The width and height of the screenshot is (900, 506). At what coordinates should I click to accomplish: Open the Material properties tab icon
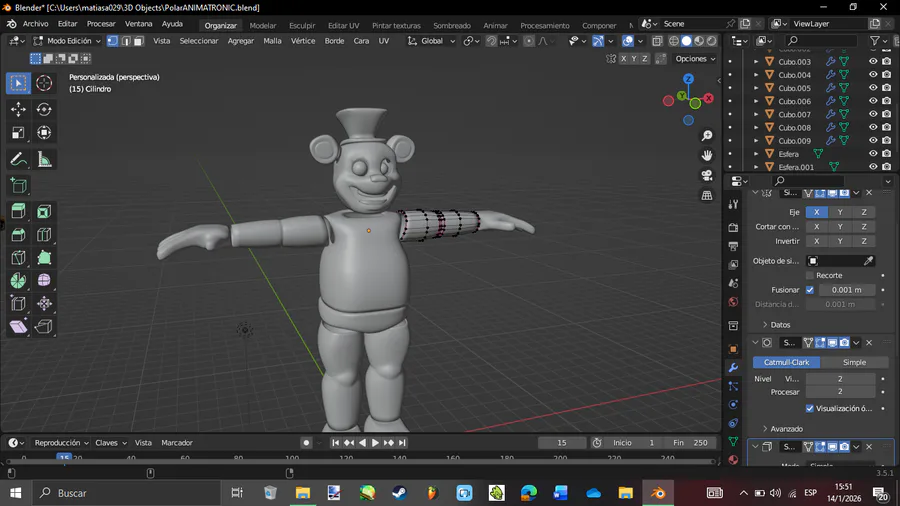[x=733, y=460]
